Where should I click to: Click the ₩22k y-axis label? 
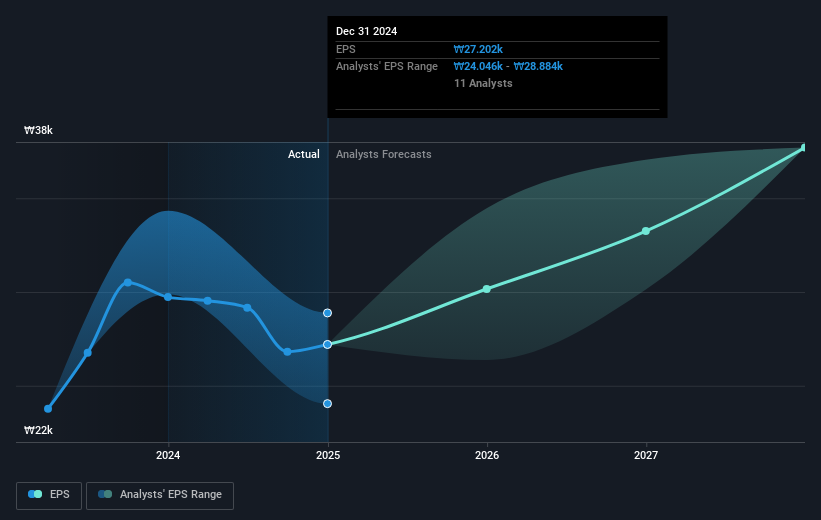tap(38, 430)
